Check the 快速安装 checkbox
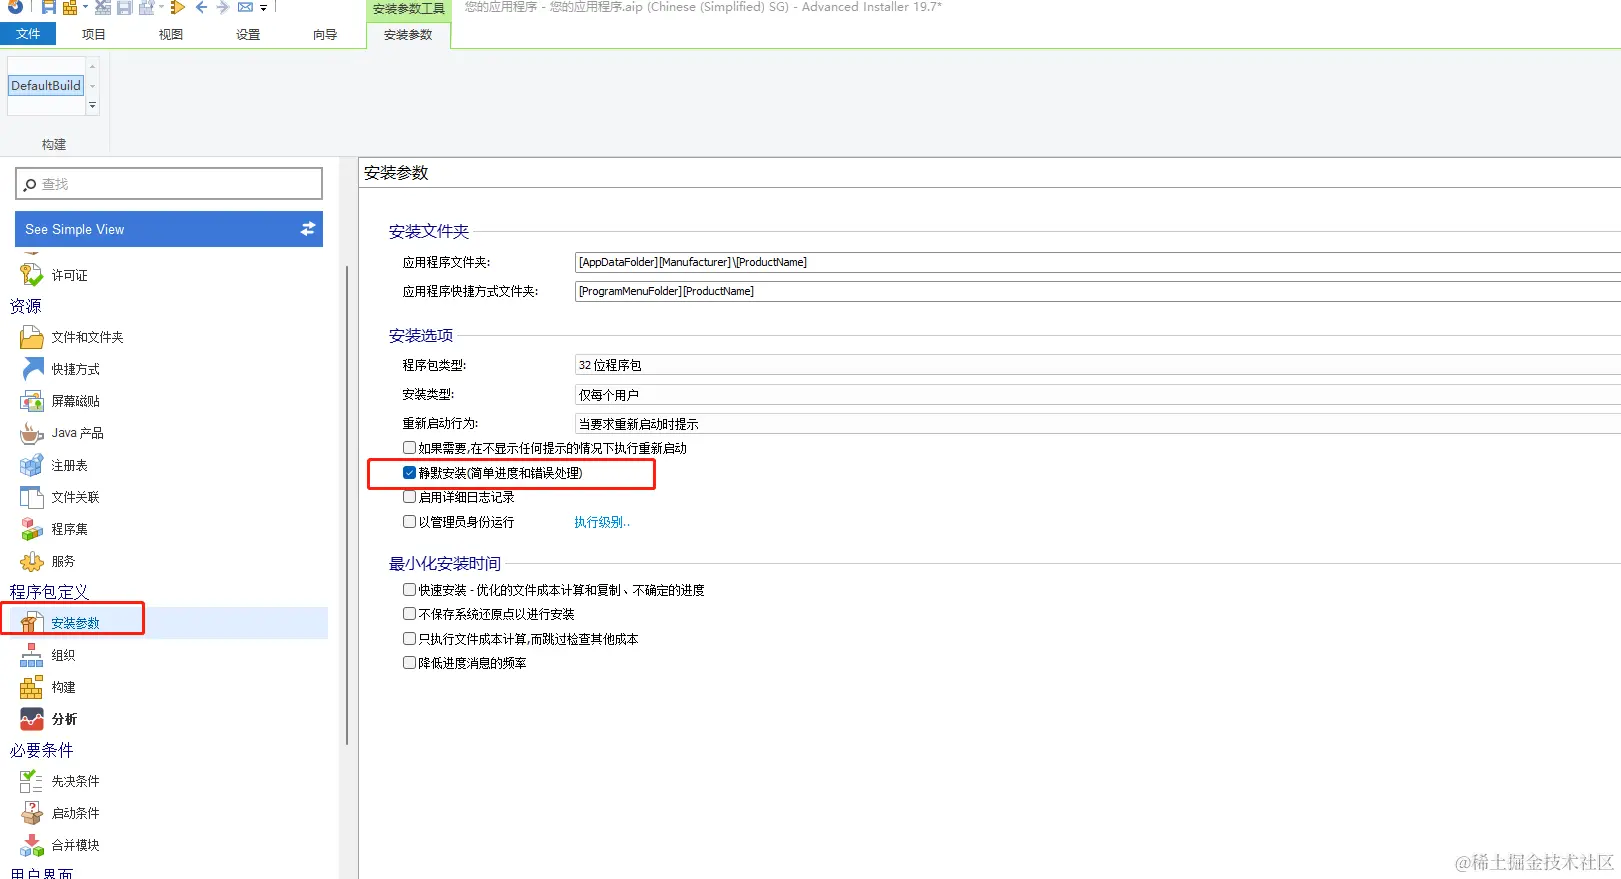Screen dimensions: 1621x879 (x=409, y=589)
